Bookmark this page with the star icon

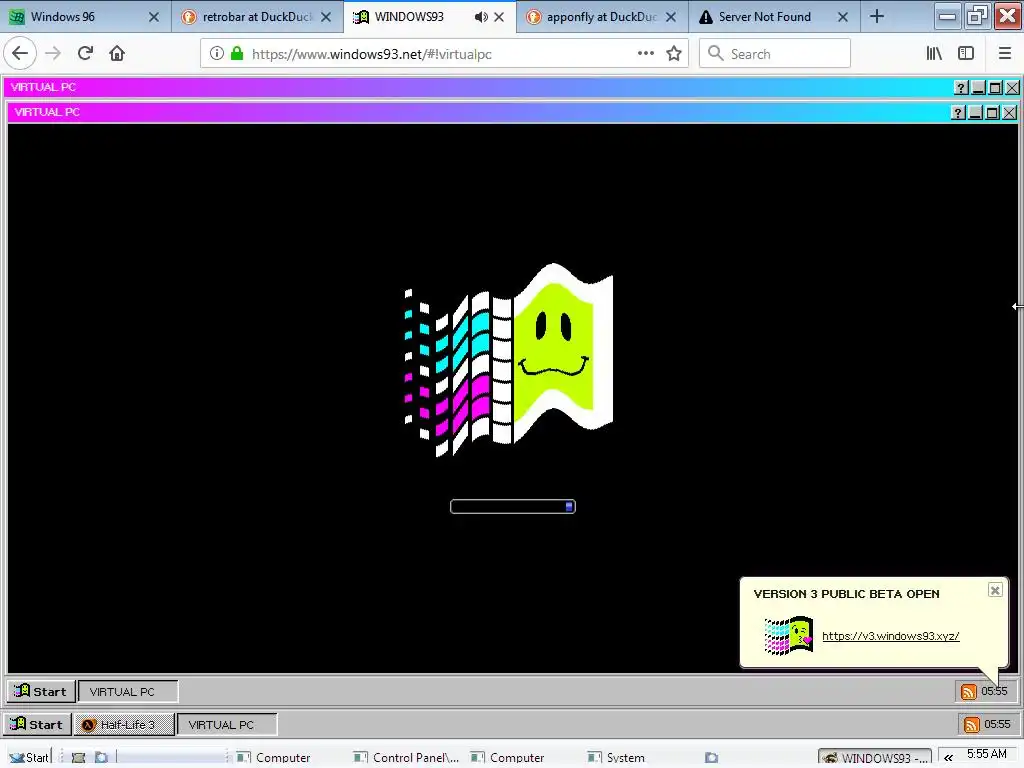click(674, 54)
